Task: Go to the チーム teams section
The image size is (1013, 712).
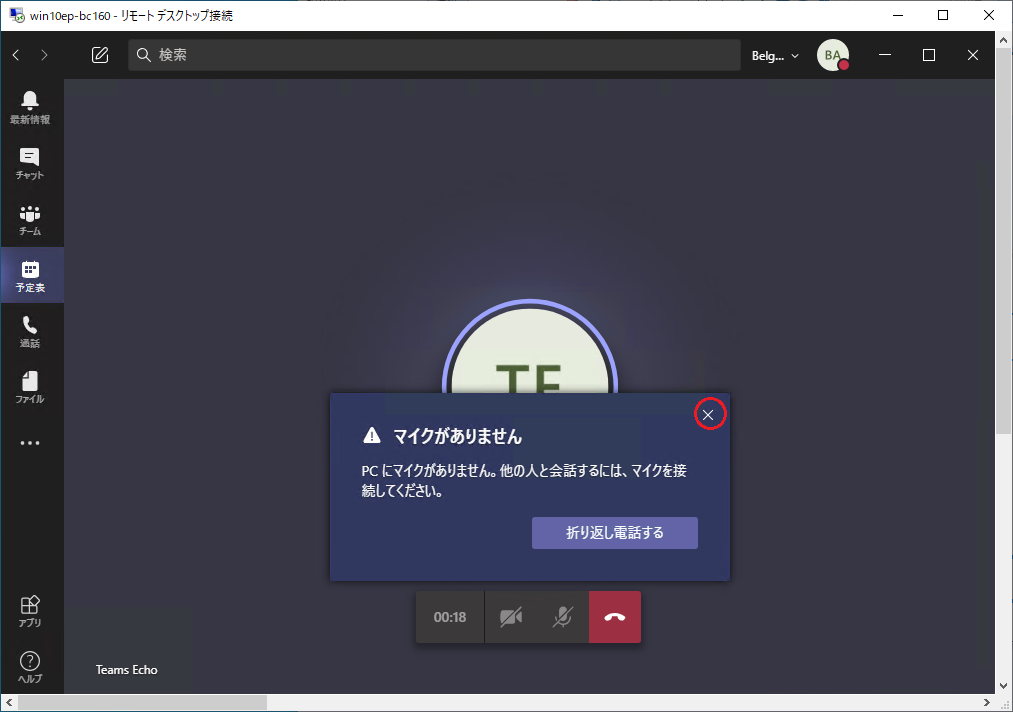Action: (x=30, y=220)
